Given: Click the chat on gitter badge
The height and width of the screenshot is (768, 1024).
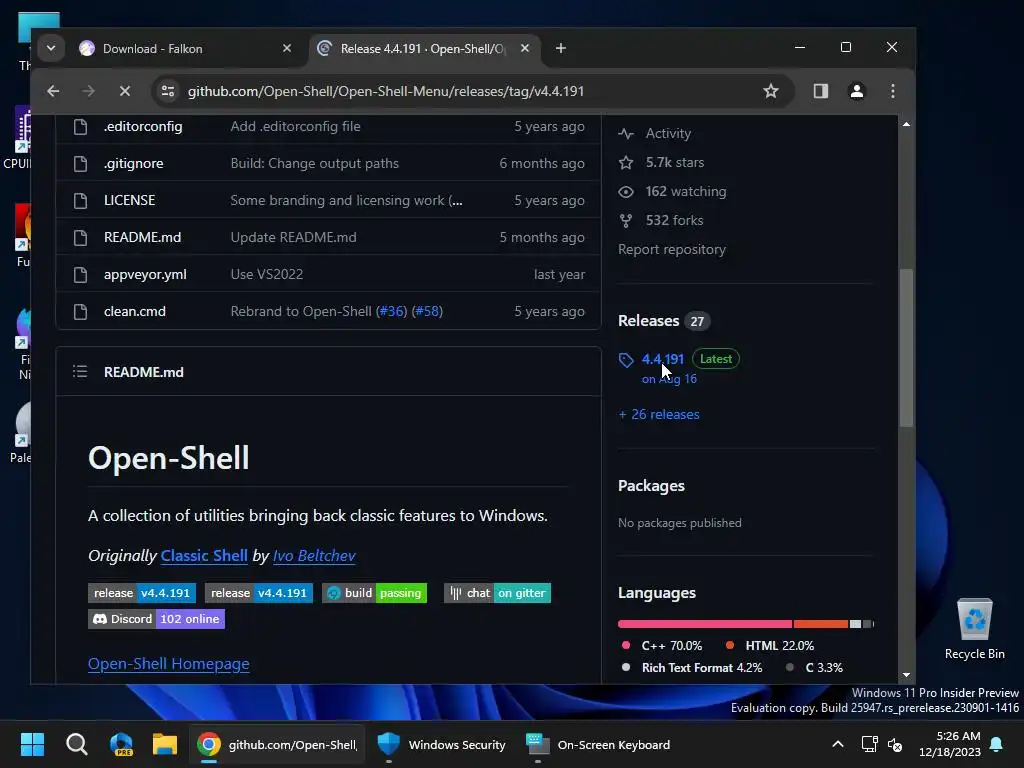Looking at the screenshot, I should click(x=497, y=593).
